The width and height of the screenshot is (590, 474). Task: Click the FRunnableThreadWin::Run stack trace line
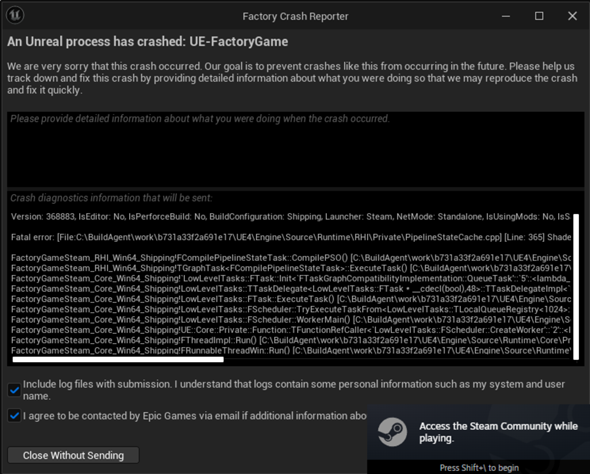(x=291, y=351)
